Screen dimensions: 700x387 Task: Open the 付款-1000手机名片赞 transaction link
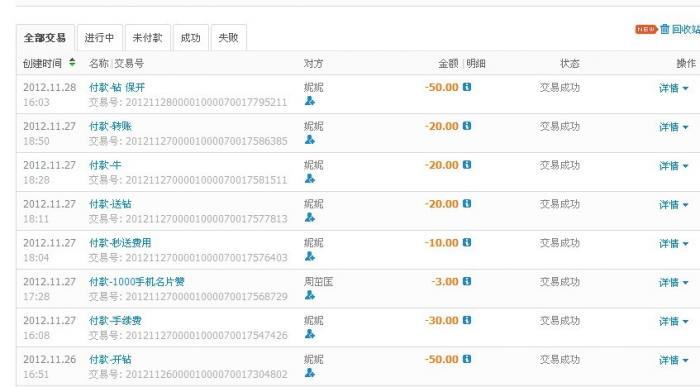click(x=137, y=282)
